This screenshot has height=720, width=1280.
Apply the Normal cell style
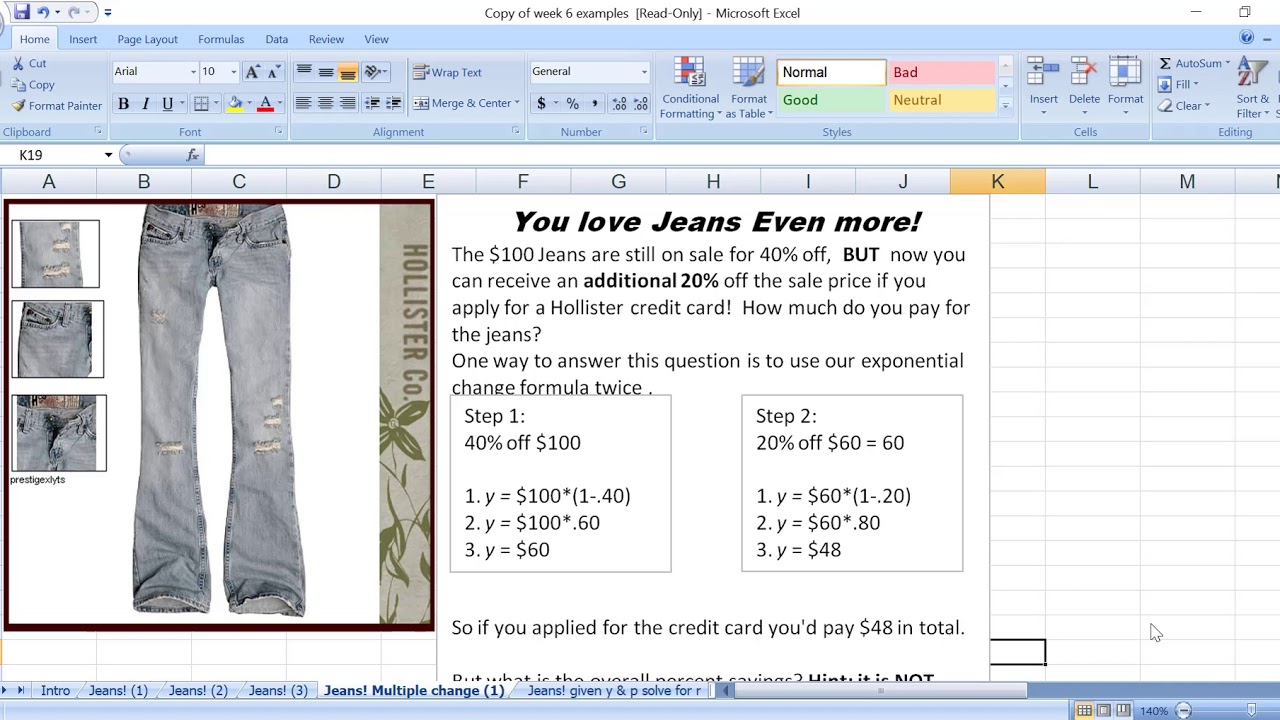click(830, 72)
